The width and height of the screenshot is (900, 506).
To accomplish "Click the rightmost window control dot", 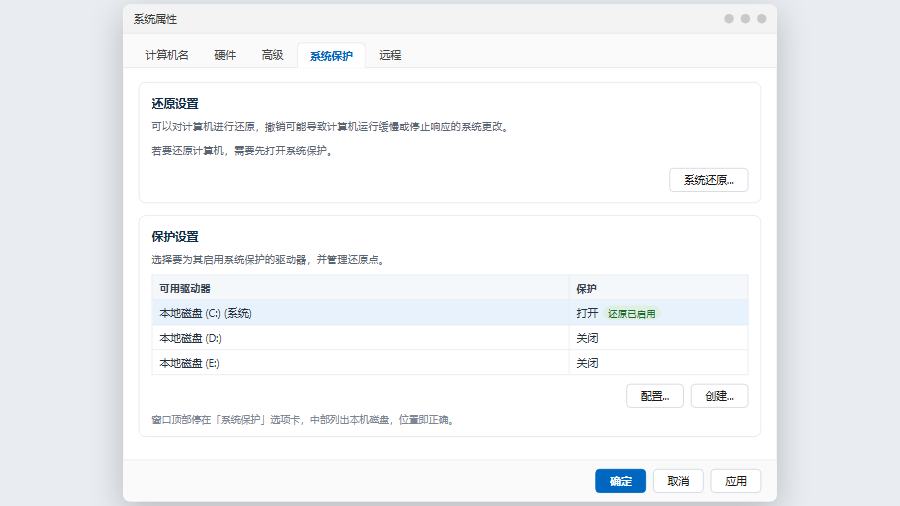I will click(762, 19).
